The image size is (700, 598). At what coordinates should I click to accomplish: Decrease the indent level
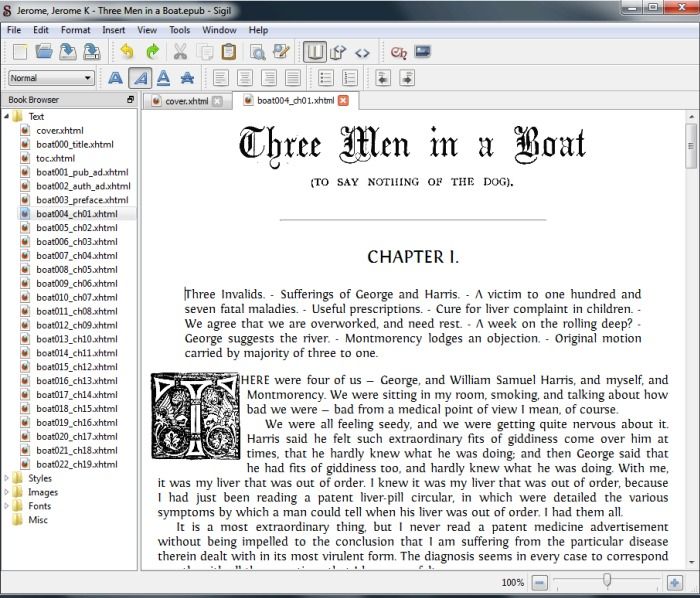[x=383, y=78]
